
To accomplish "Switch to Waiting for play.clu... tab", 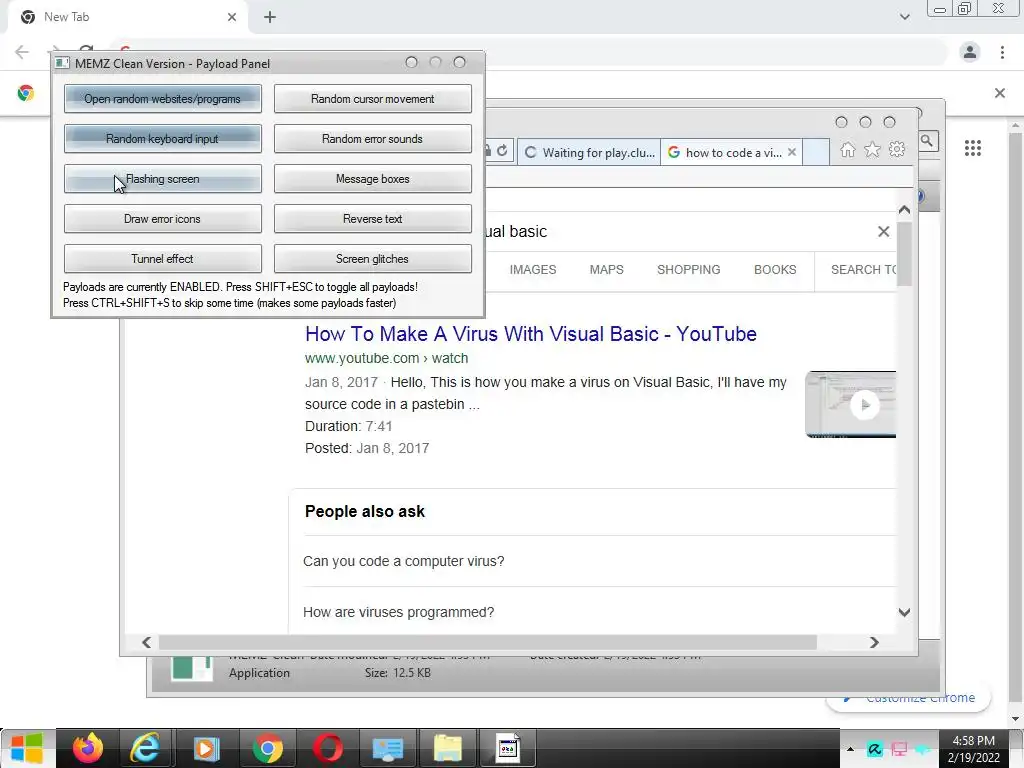I will click(590, 153).
